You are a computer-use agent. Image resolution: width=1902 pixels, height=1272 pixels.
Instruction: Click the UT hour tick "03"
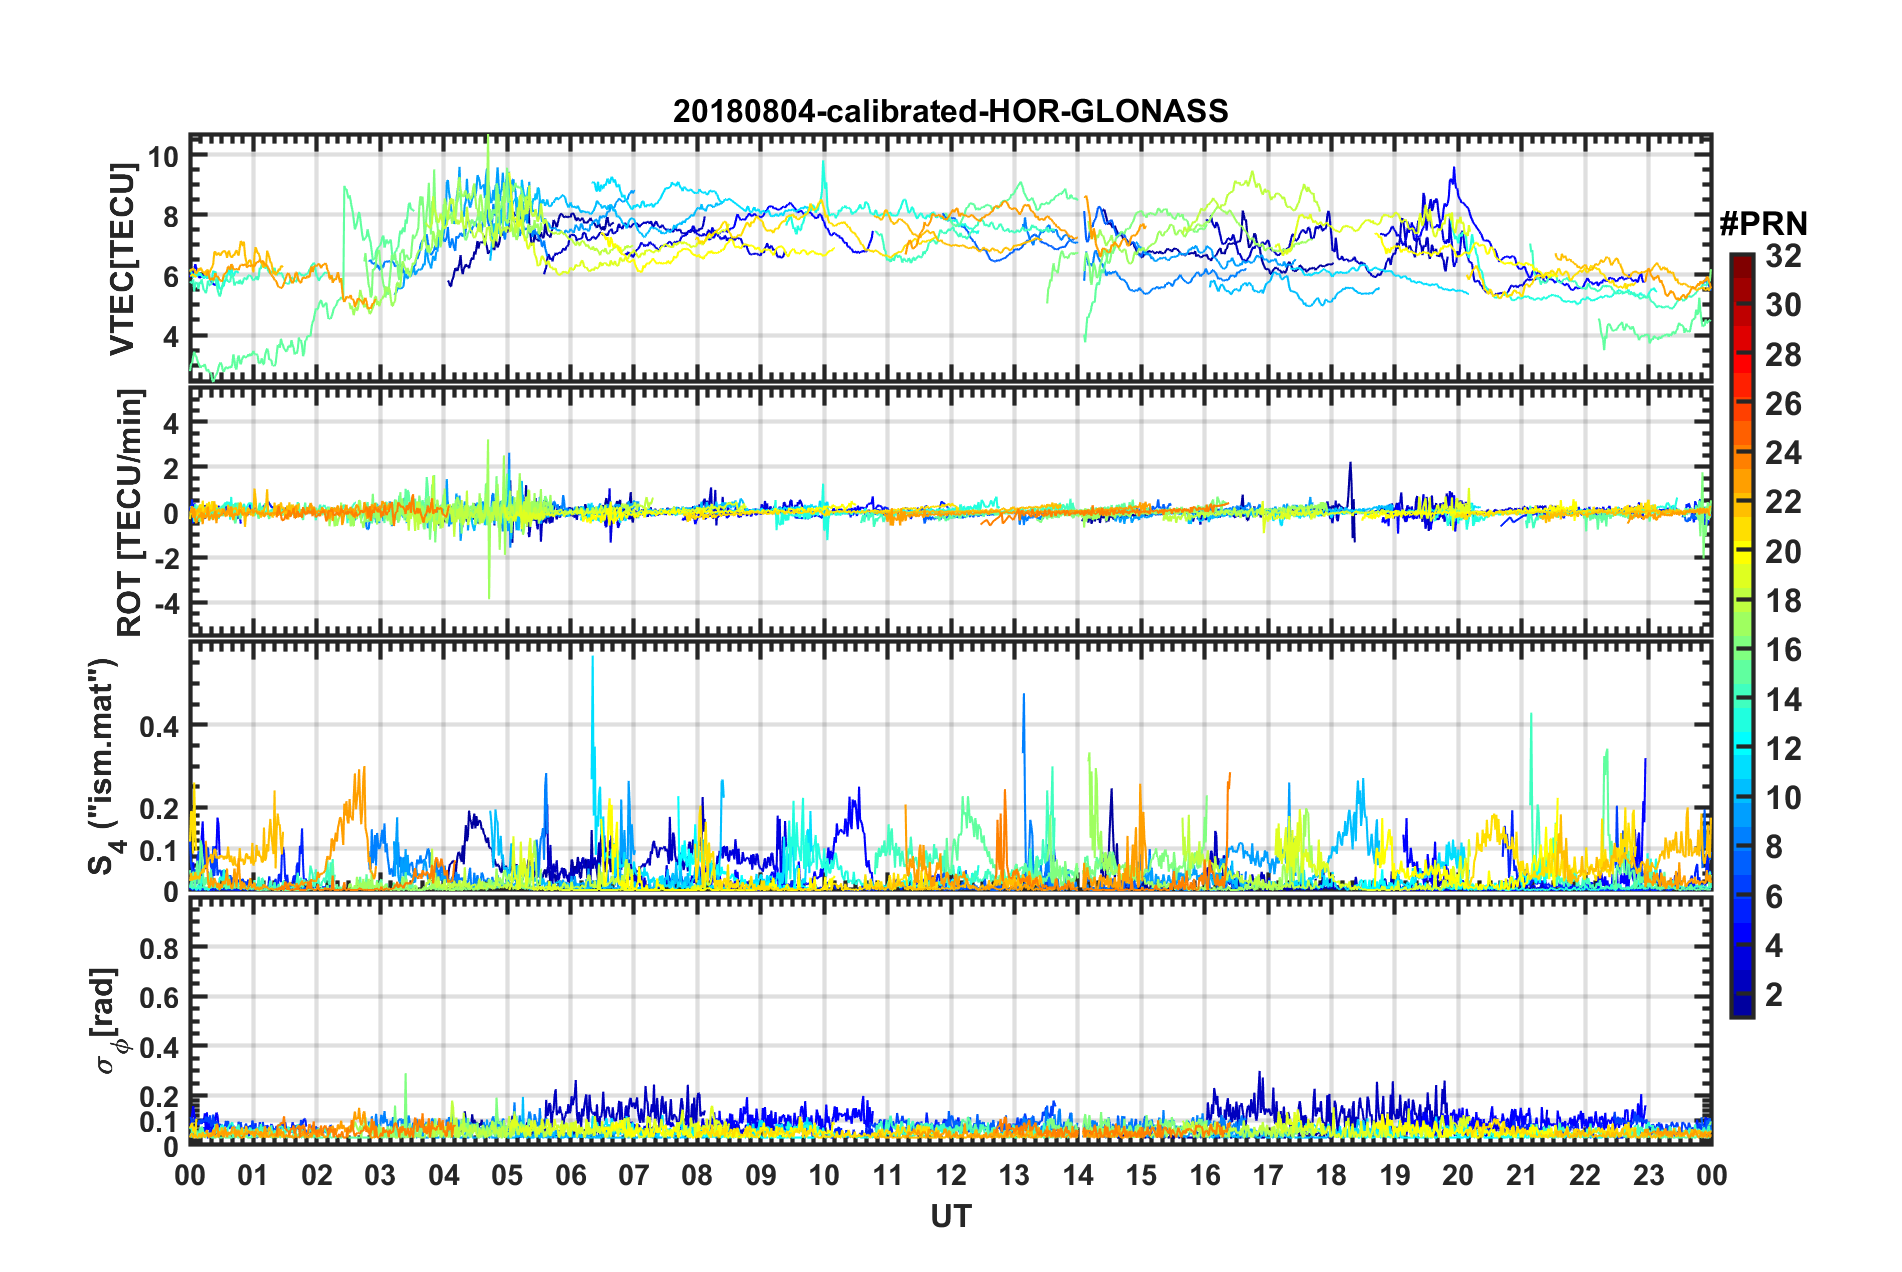point(380,1175)
